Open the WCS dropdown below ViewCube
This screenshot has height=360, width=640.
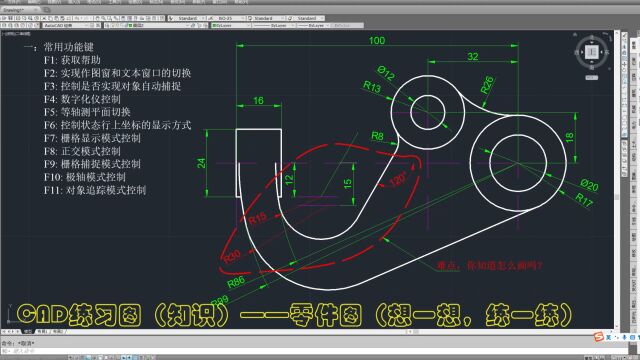(x=591, y=78)
